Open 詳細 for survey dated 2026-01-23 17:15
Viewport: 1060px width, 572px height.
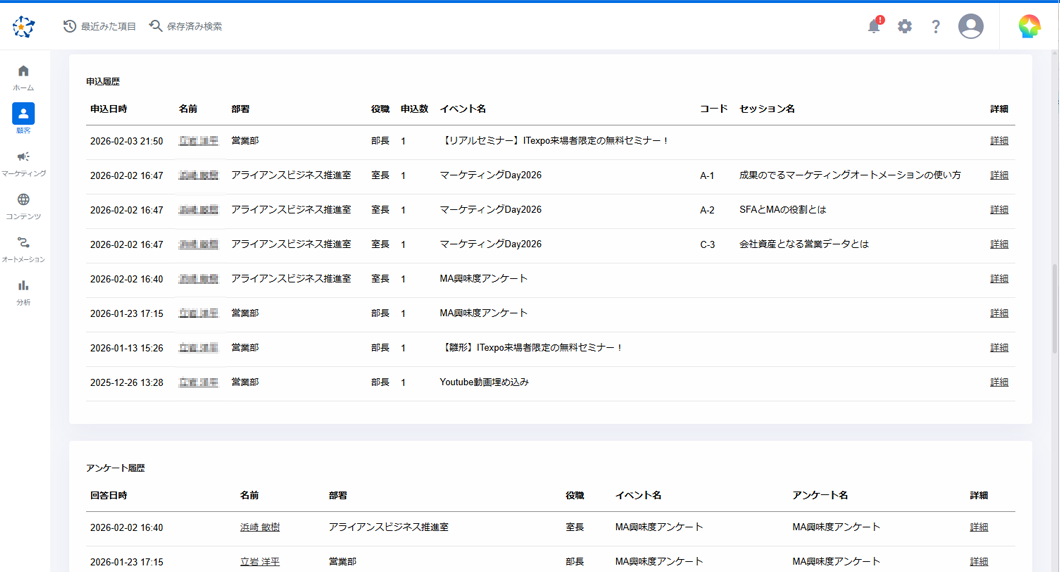coord(979,562)
